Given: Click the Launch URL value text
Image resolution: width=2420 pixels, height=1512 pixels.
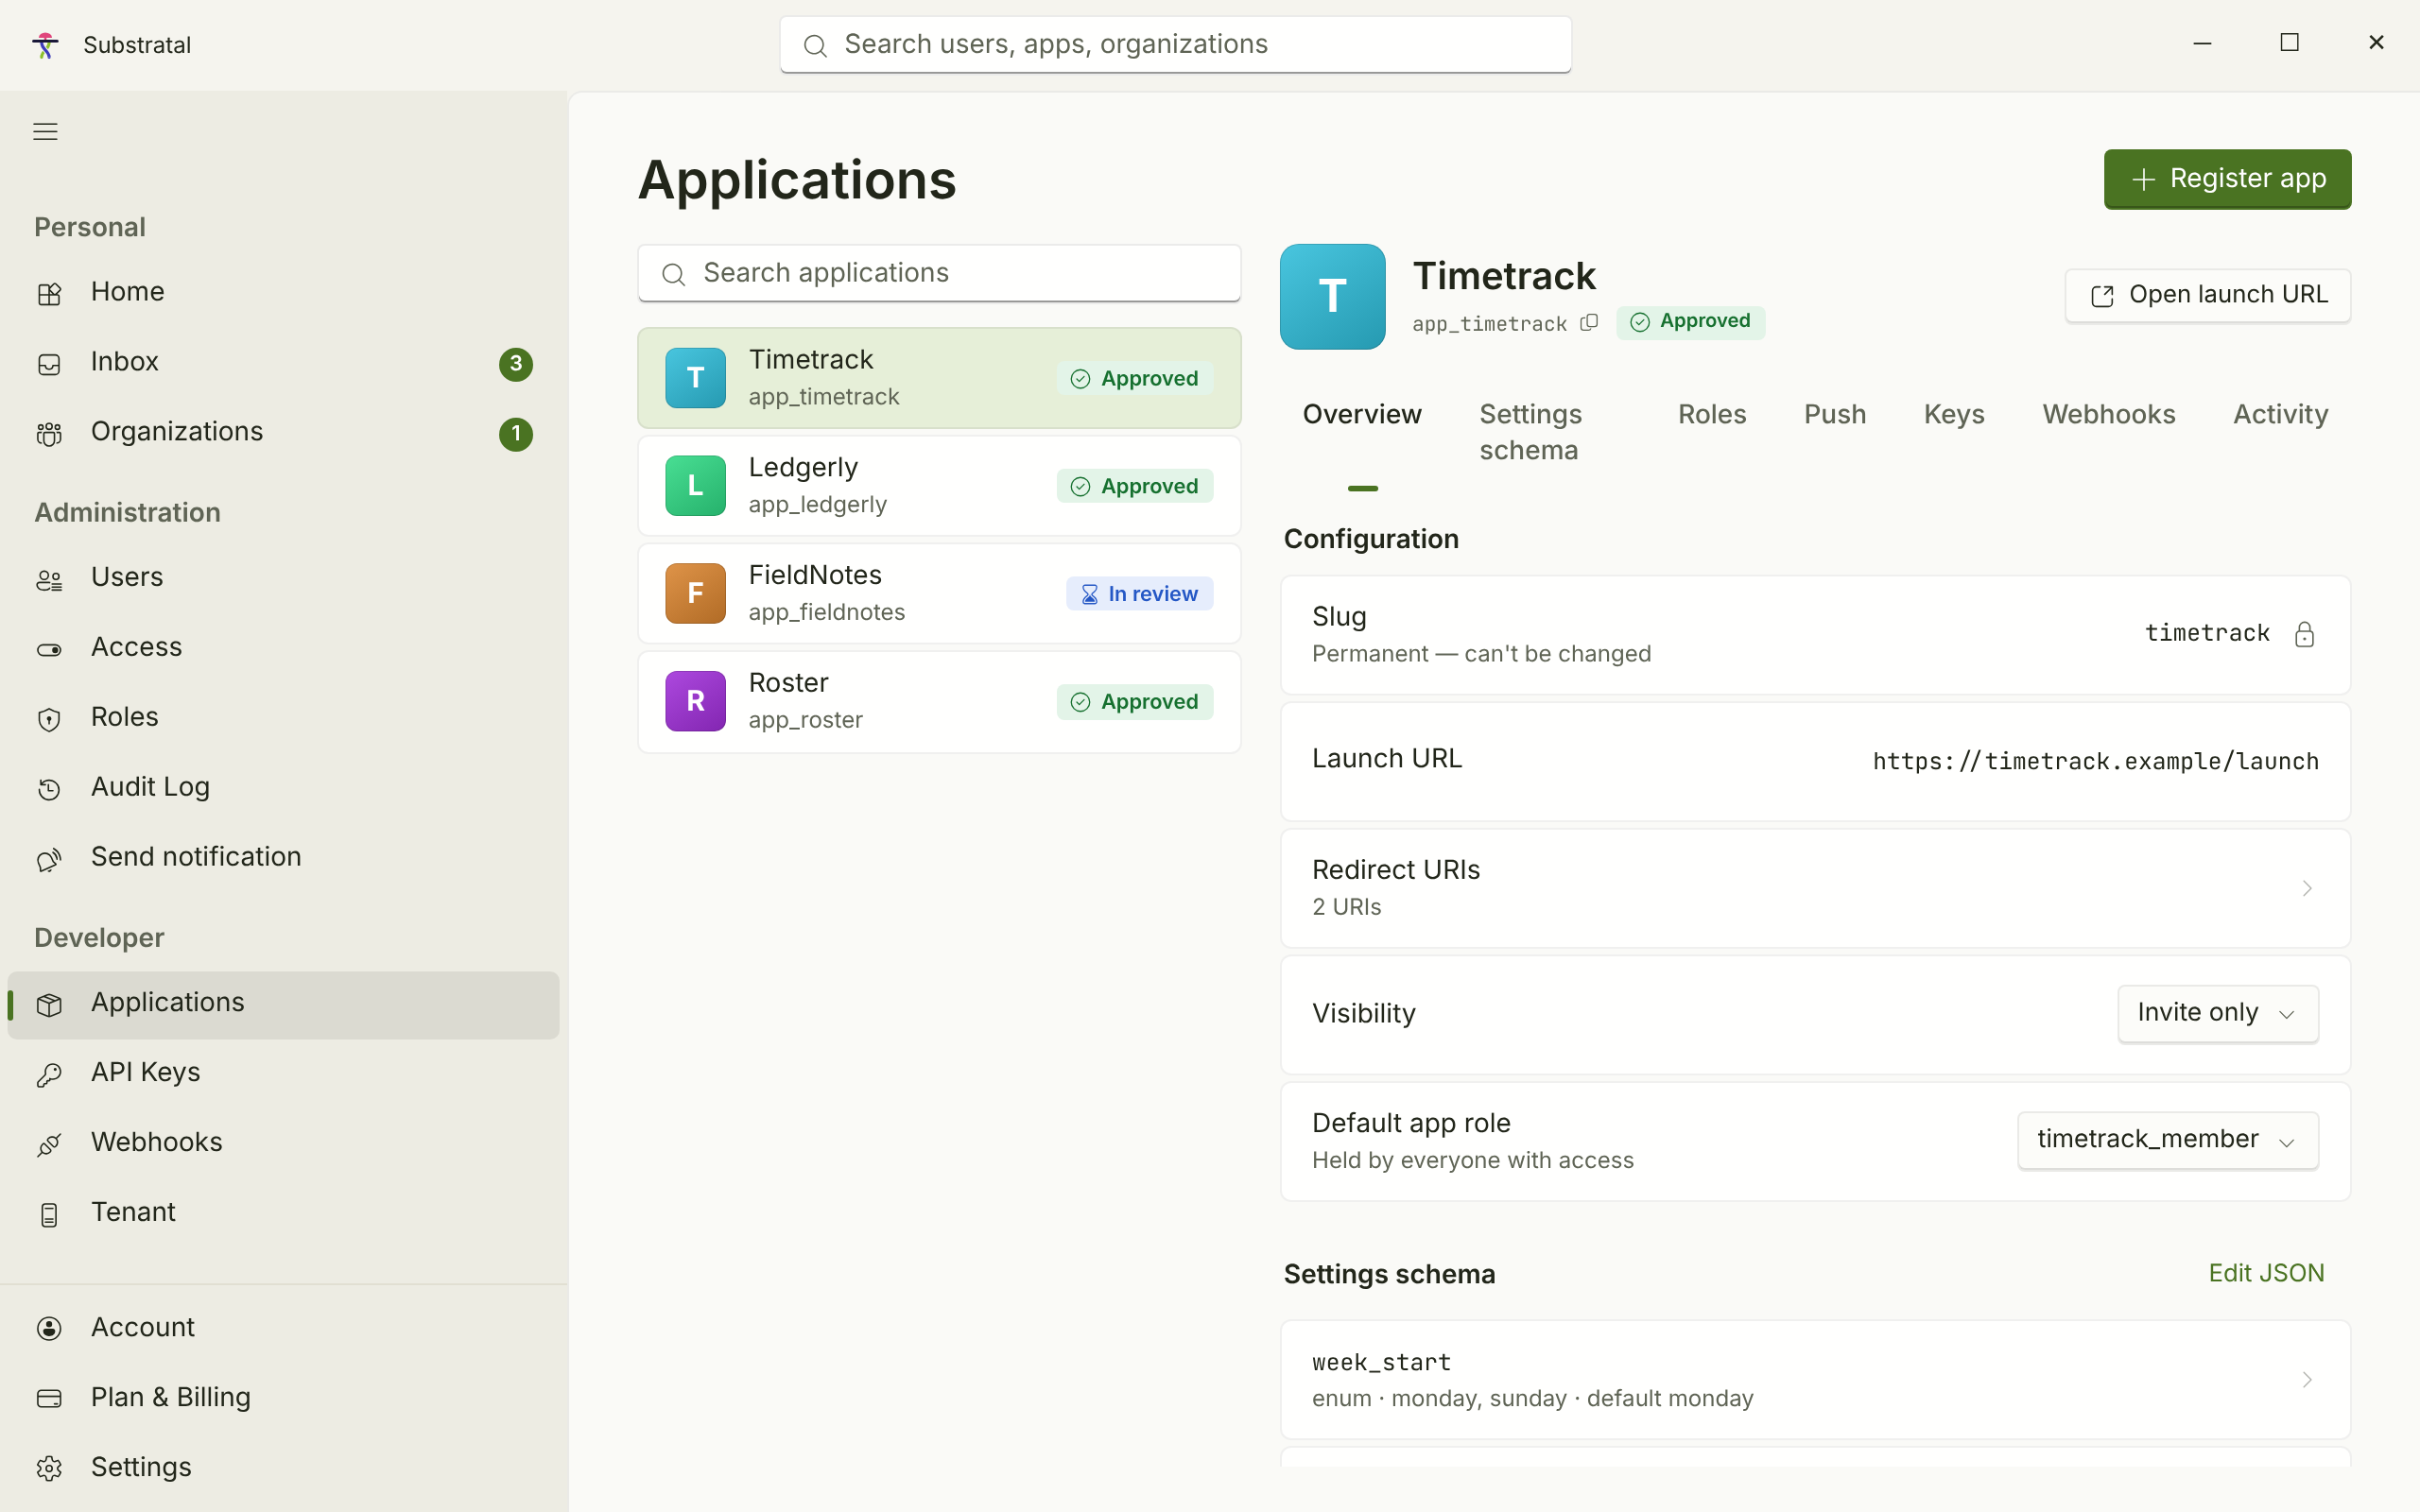Looking at the screenshot, I should click(x=2095, y=761).
